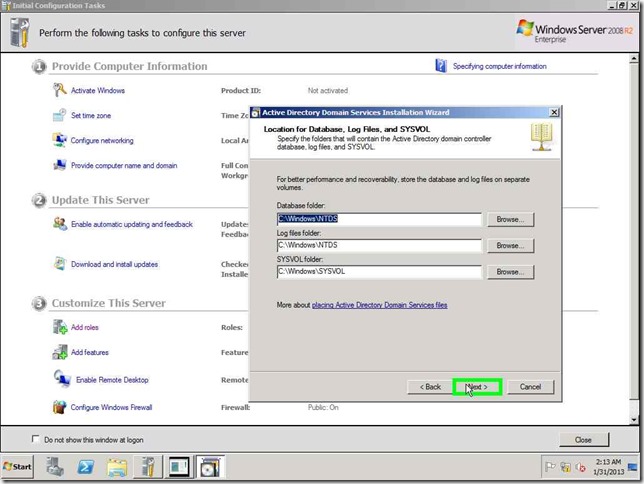644x484 pixels.
Task: Open the Start menu
Action: click(x=17, y=467)
